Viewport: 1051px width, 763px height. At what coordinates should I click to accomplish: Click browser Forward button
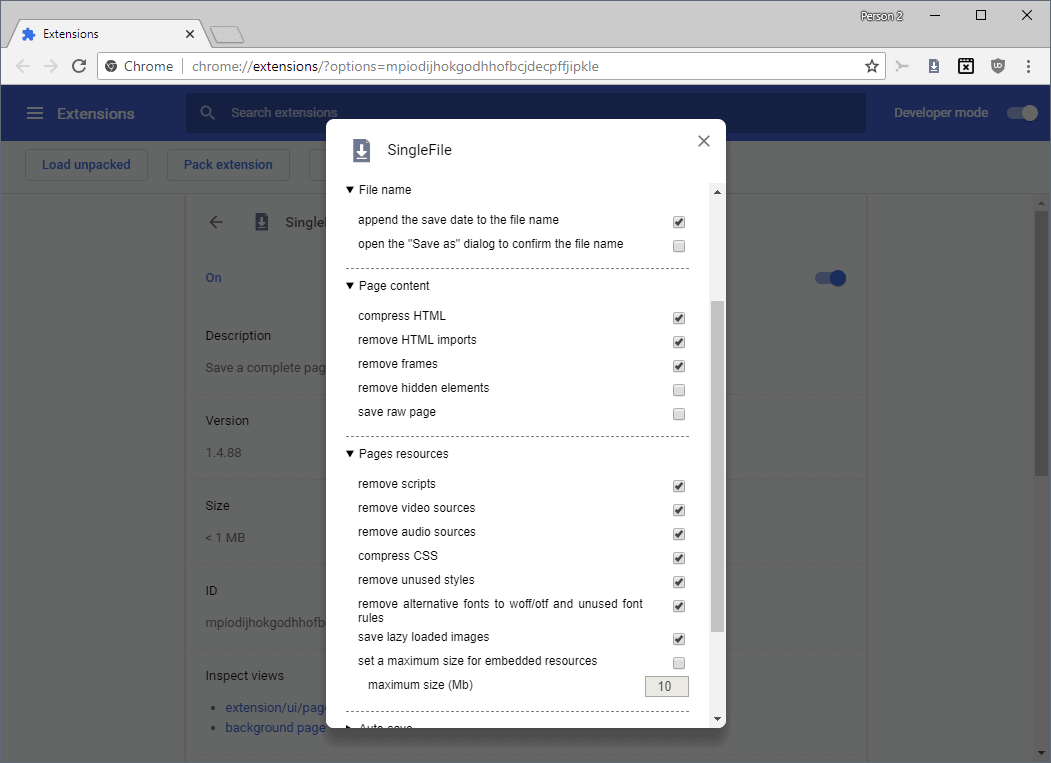point(51,66)
